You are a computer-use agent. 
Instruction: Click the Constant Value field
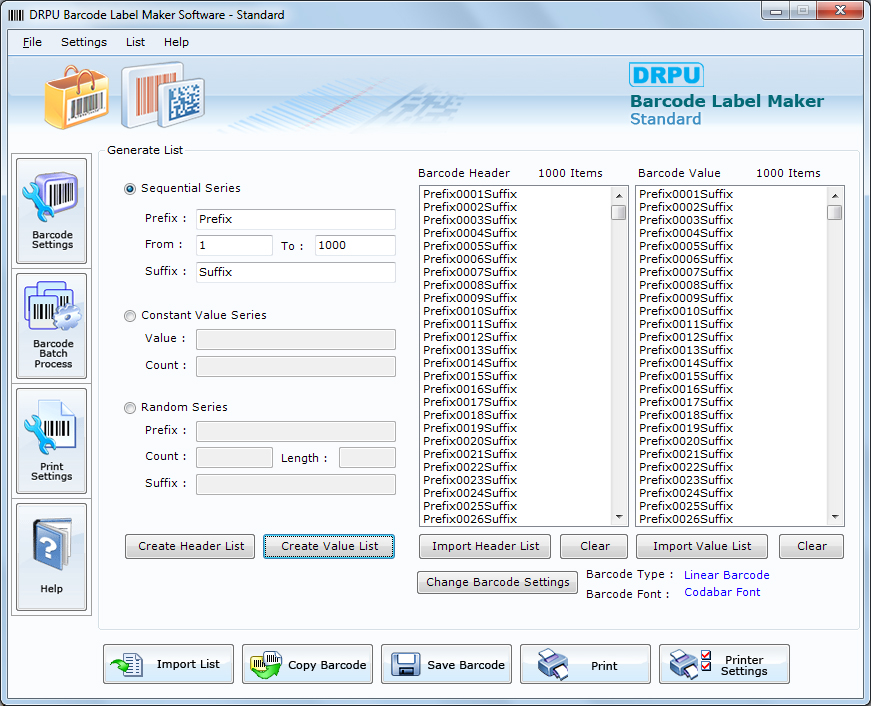tap(296, 339)
